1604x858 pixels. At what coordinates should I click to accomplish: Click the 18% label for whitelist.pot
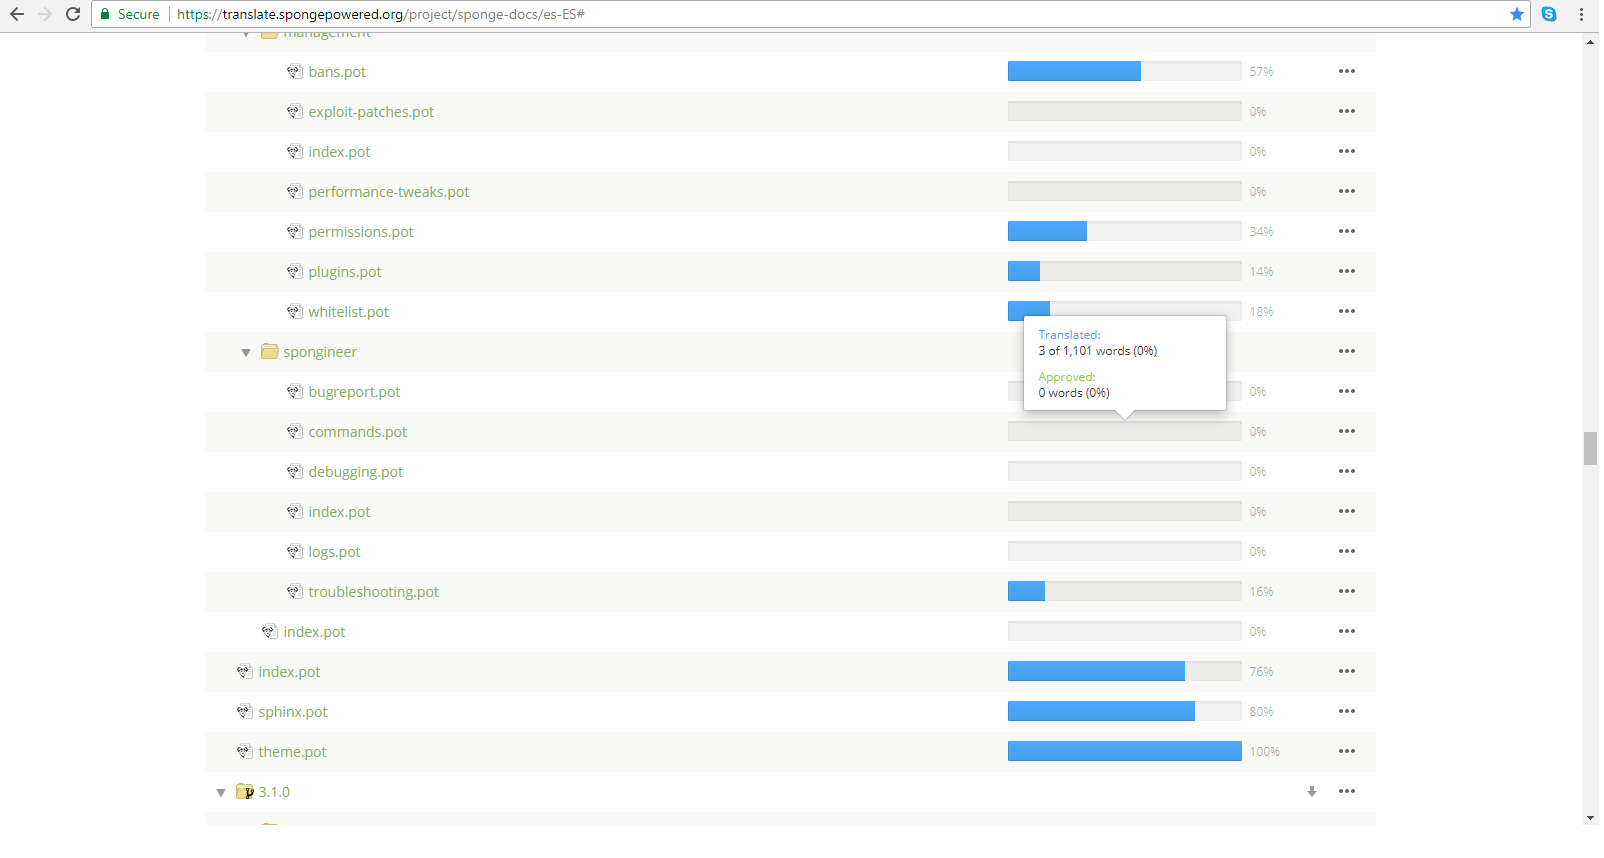point(1261,312)
